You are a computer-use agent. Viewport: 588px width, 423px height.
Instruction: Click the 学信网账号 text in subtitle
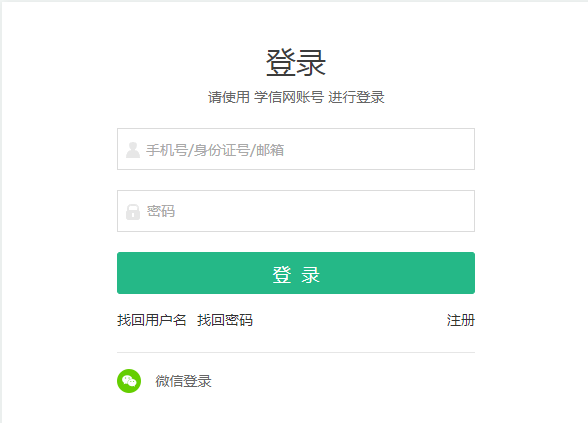click(289, 97)
